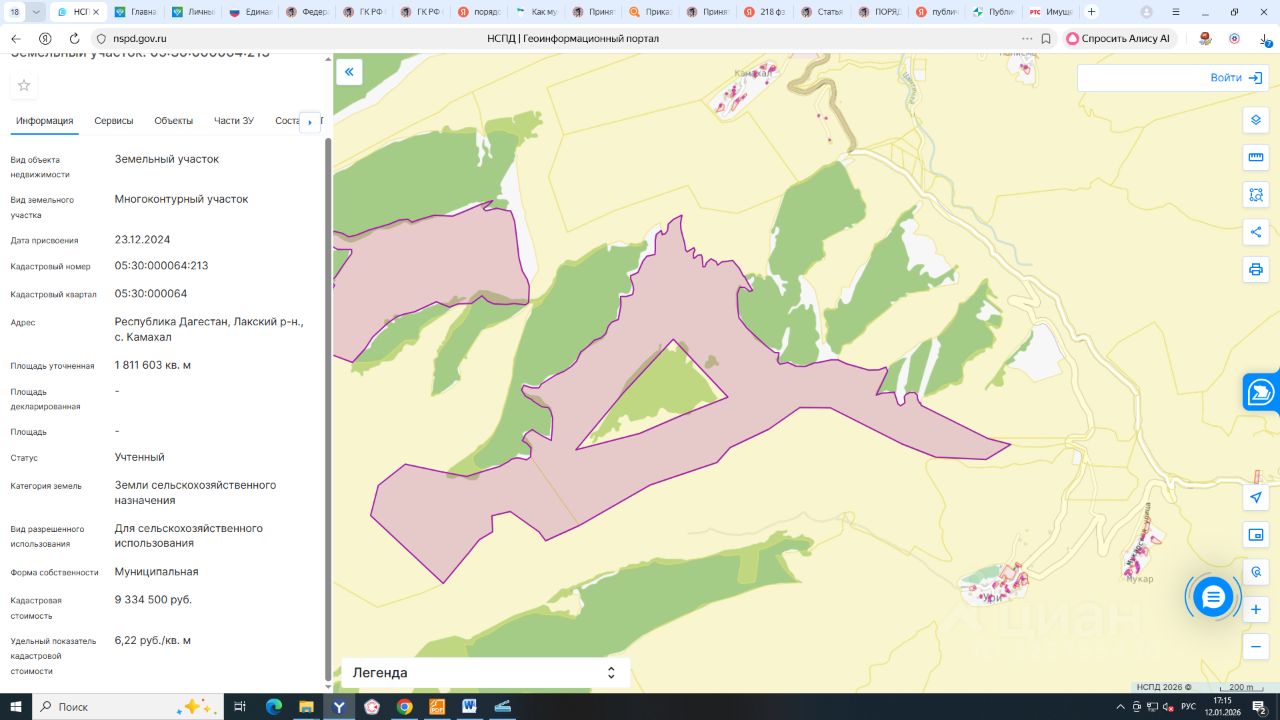The image size is (1280, 720).
Task: Open the Части ЗУ tab
Action: 234,121
